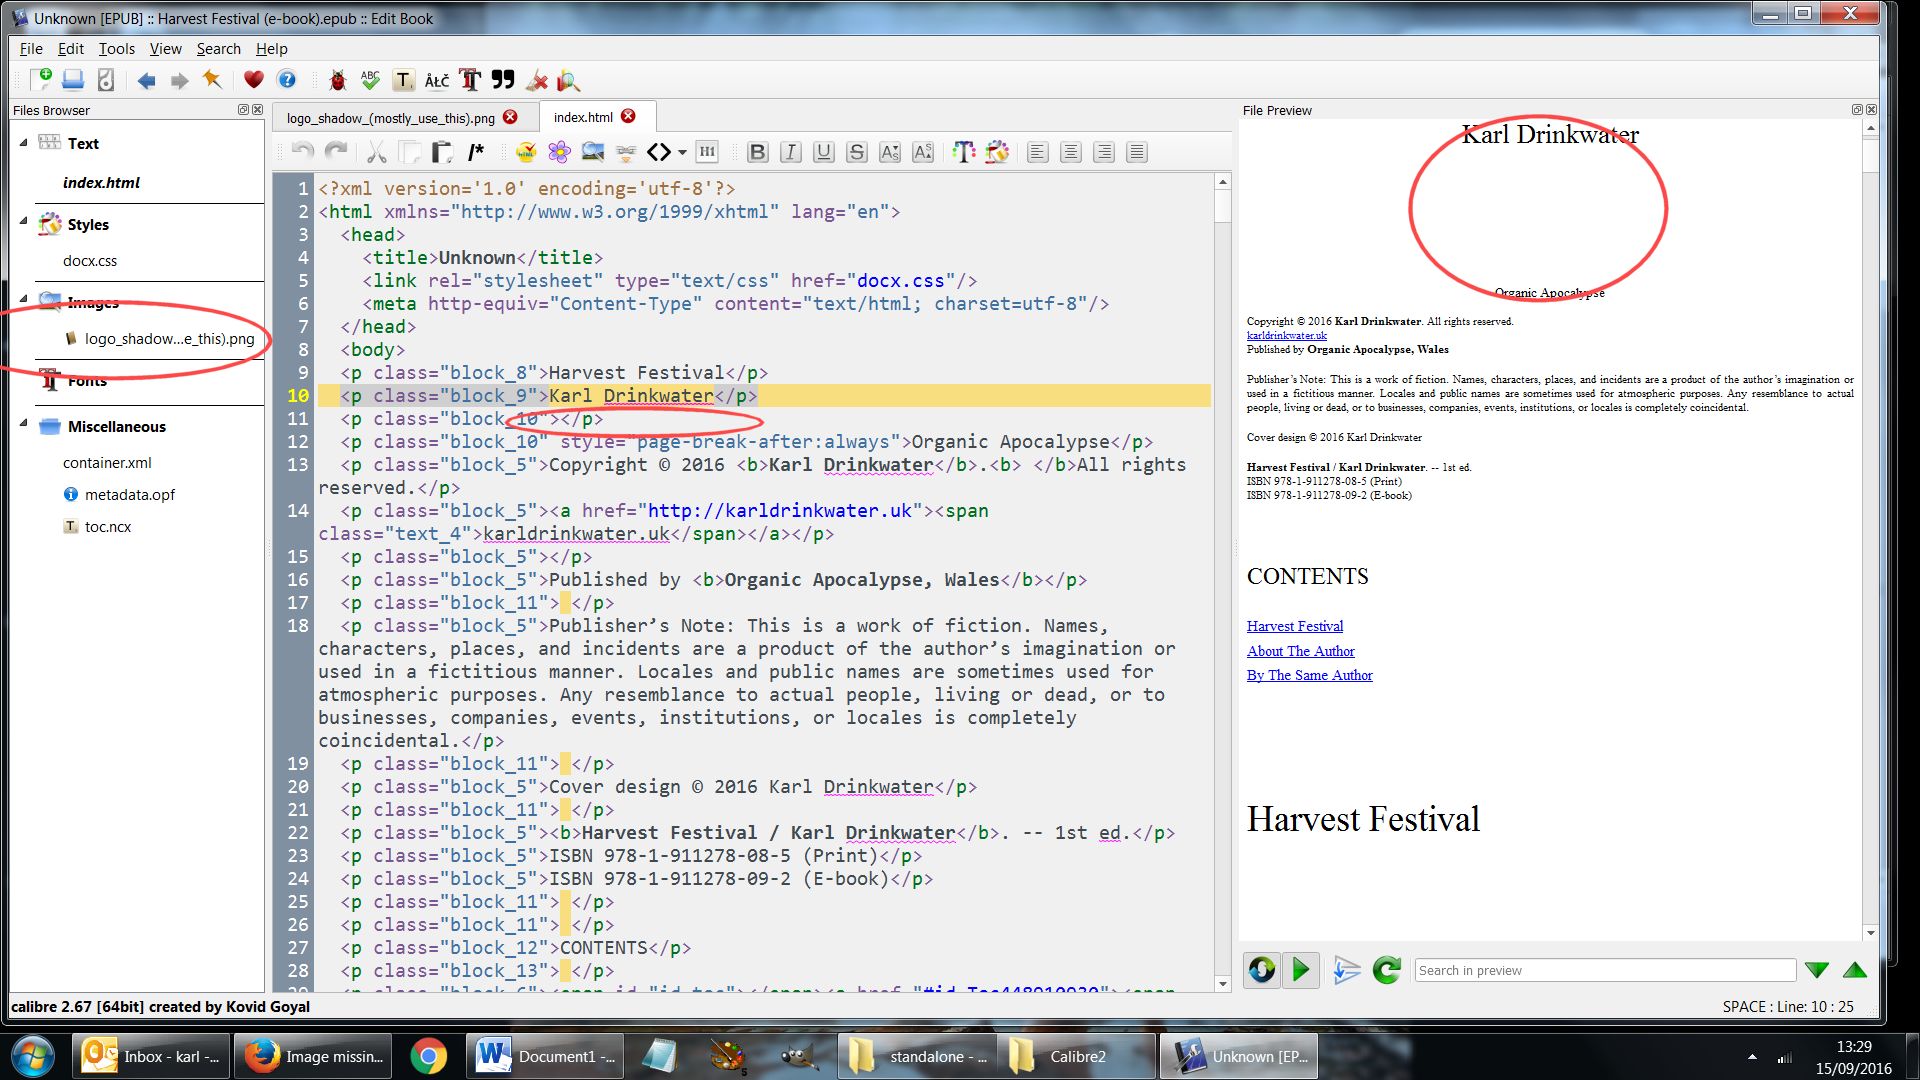Viewport: 1920px width, 1080px height.
Task: Click the Insert tag angle brackets icon
Action: click(x=659, y=152)
